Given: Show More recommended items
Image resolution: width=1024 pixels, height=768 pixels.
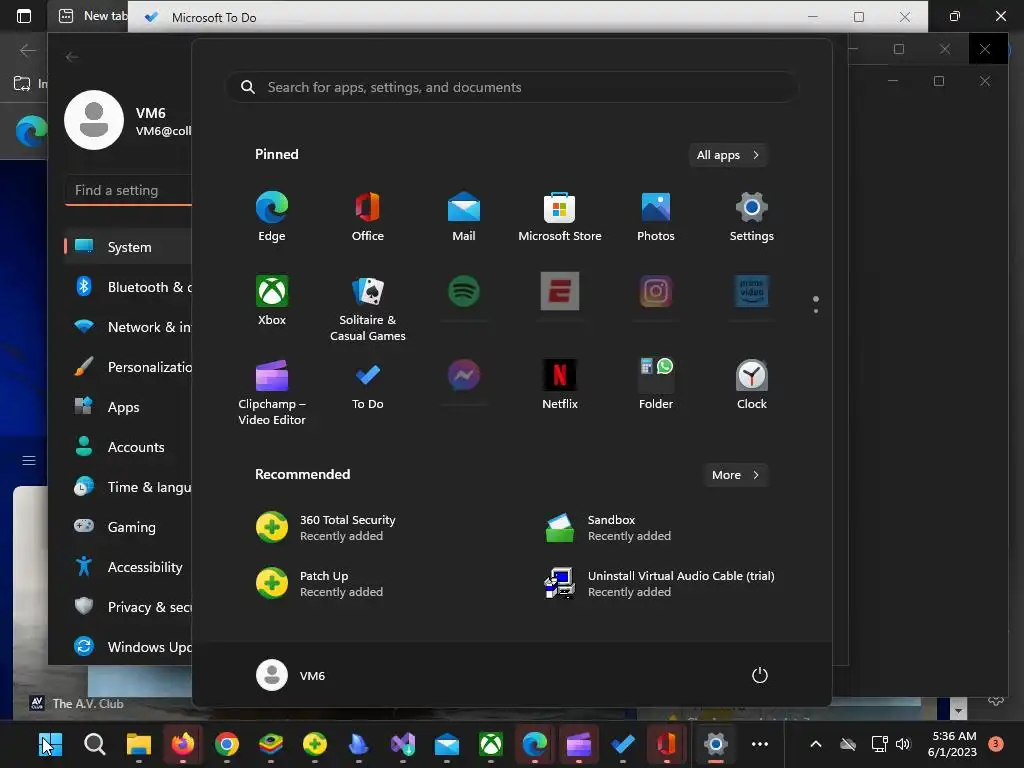Looking at the screenshot, I should tap(735, 475).
